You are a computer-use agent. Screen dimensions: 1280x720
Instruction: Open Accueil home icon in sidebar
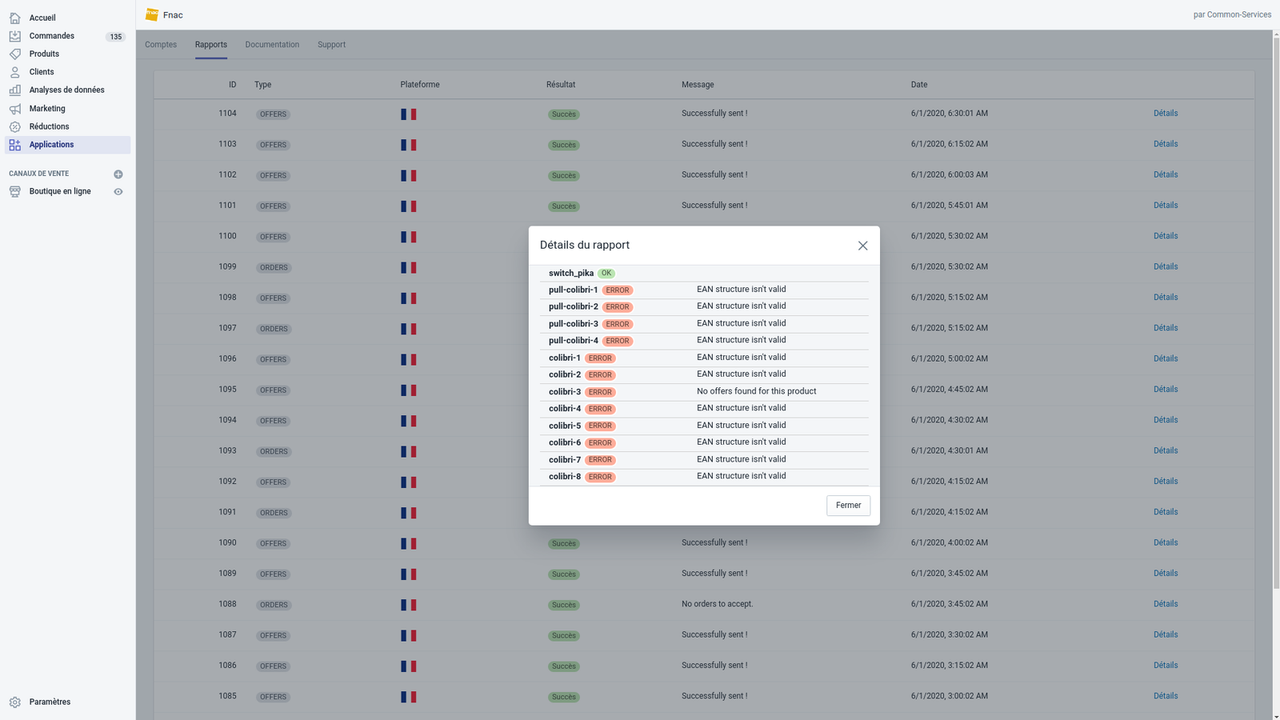click(15, 18)
